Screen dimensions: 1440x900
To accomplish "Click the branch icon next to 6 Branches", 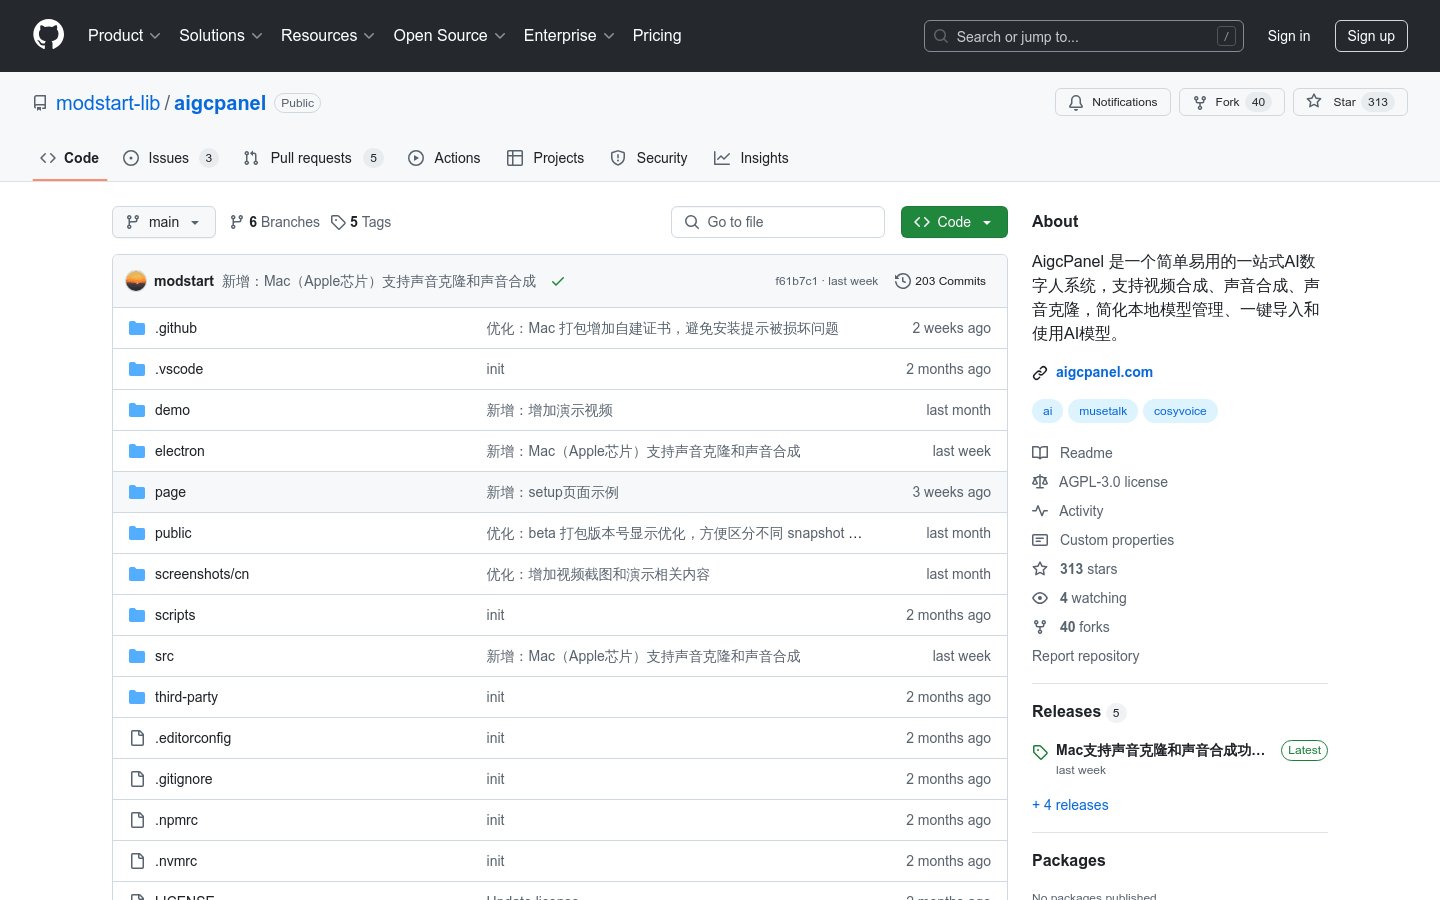I will coord(237,222).
